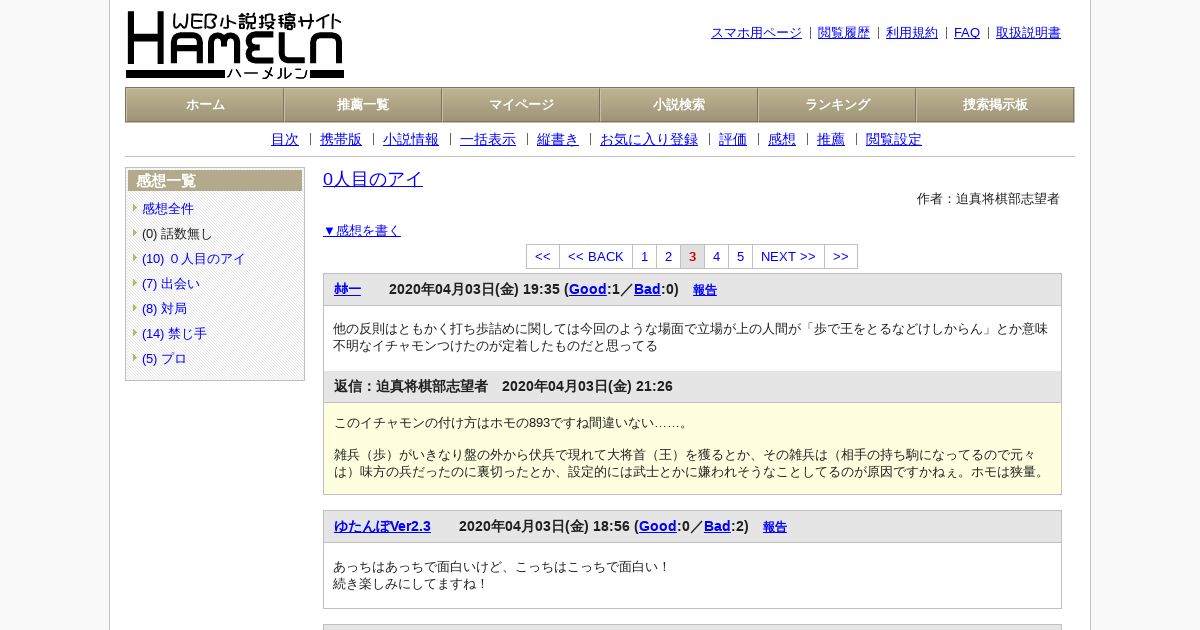Open the 感想 reviews link in submenu
The width and height of the screenshot is (1200, 630).
click(782, 139)
